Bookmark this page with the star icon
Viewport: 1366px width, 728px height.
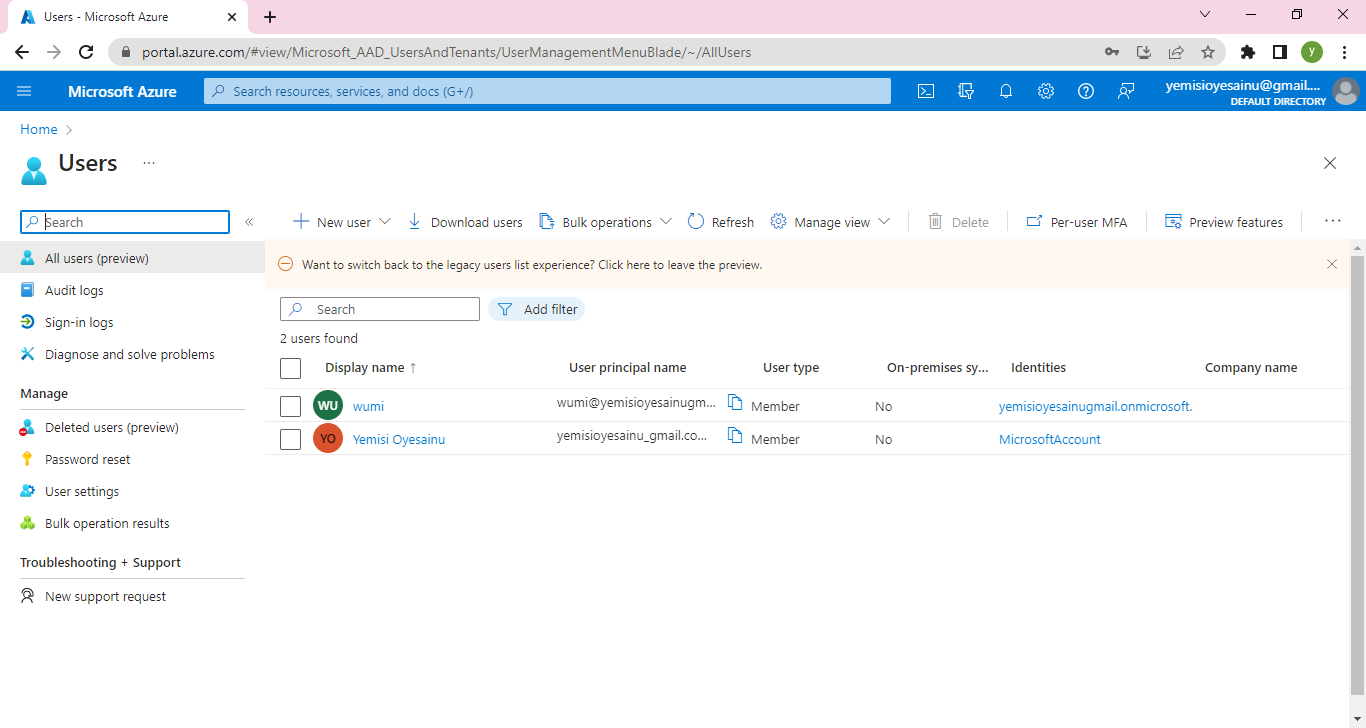(x=1208, y=52)
